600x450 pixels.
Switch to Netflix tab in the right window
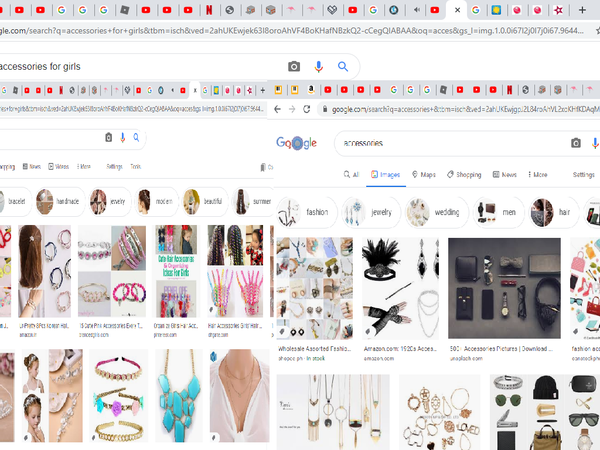[x=509, y=90]
